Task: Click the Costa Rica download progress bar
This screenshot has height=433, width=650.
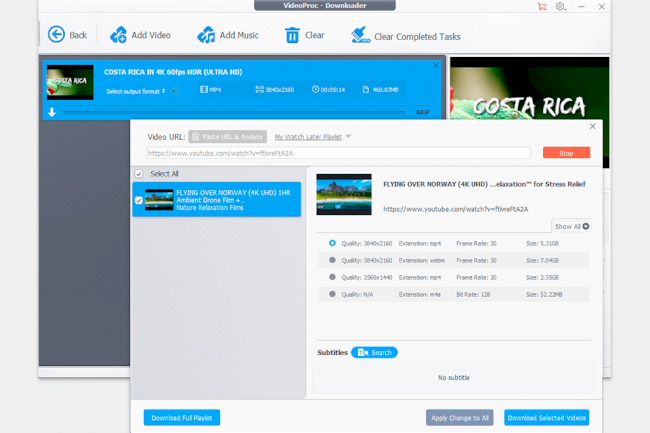Action: pyautogui.click(x=233, y=112)
